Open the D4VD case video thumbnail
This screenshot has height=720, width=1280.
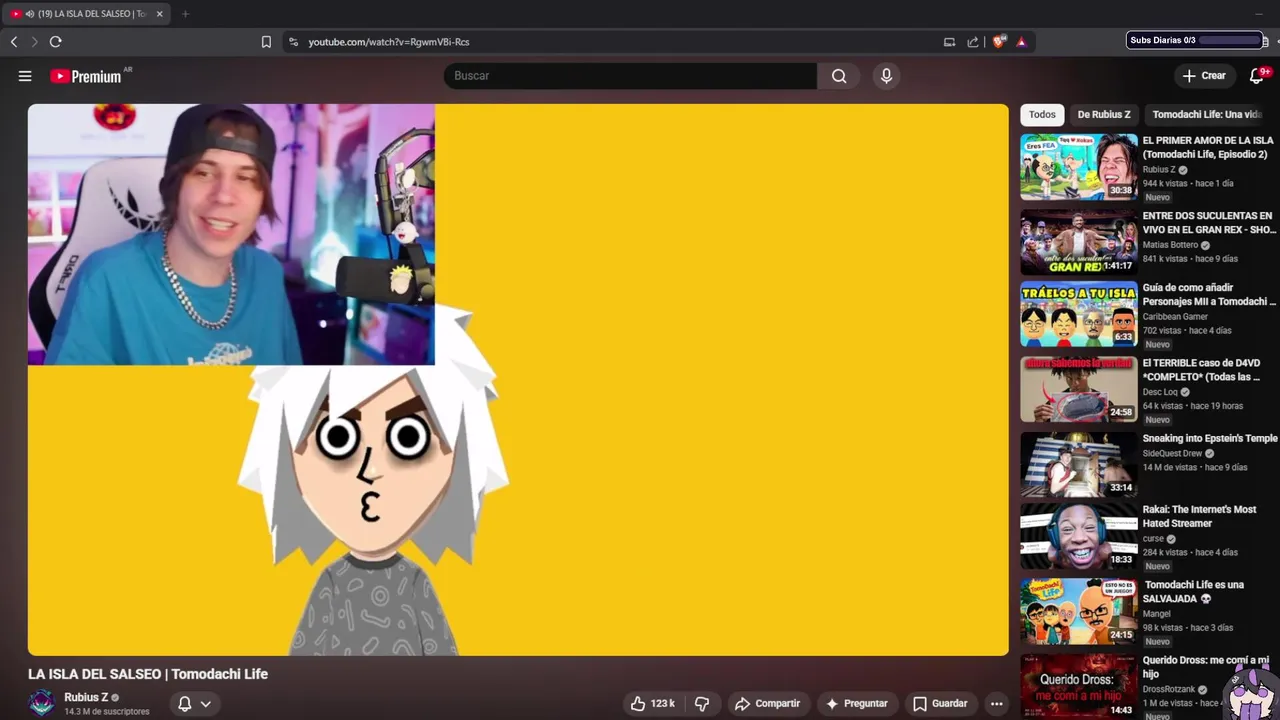point(1079,390)
